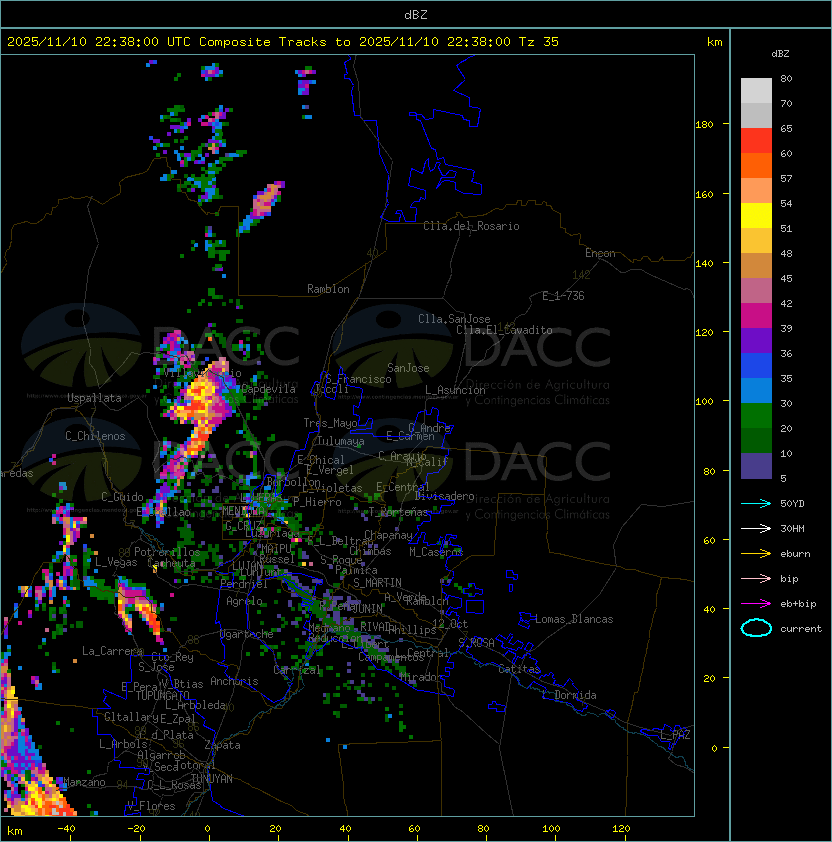Click the 'V_Flores' map label

click(x=151, y=806)
